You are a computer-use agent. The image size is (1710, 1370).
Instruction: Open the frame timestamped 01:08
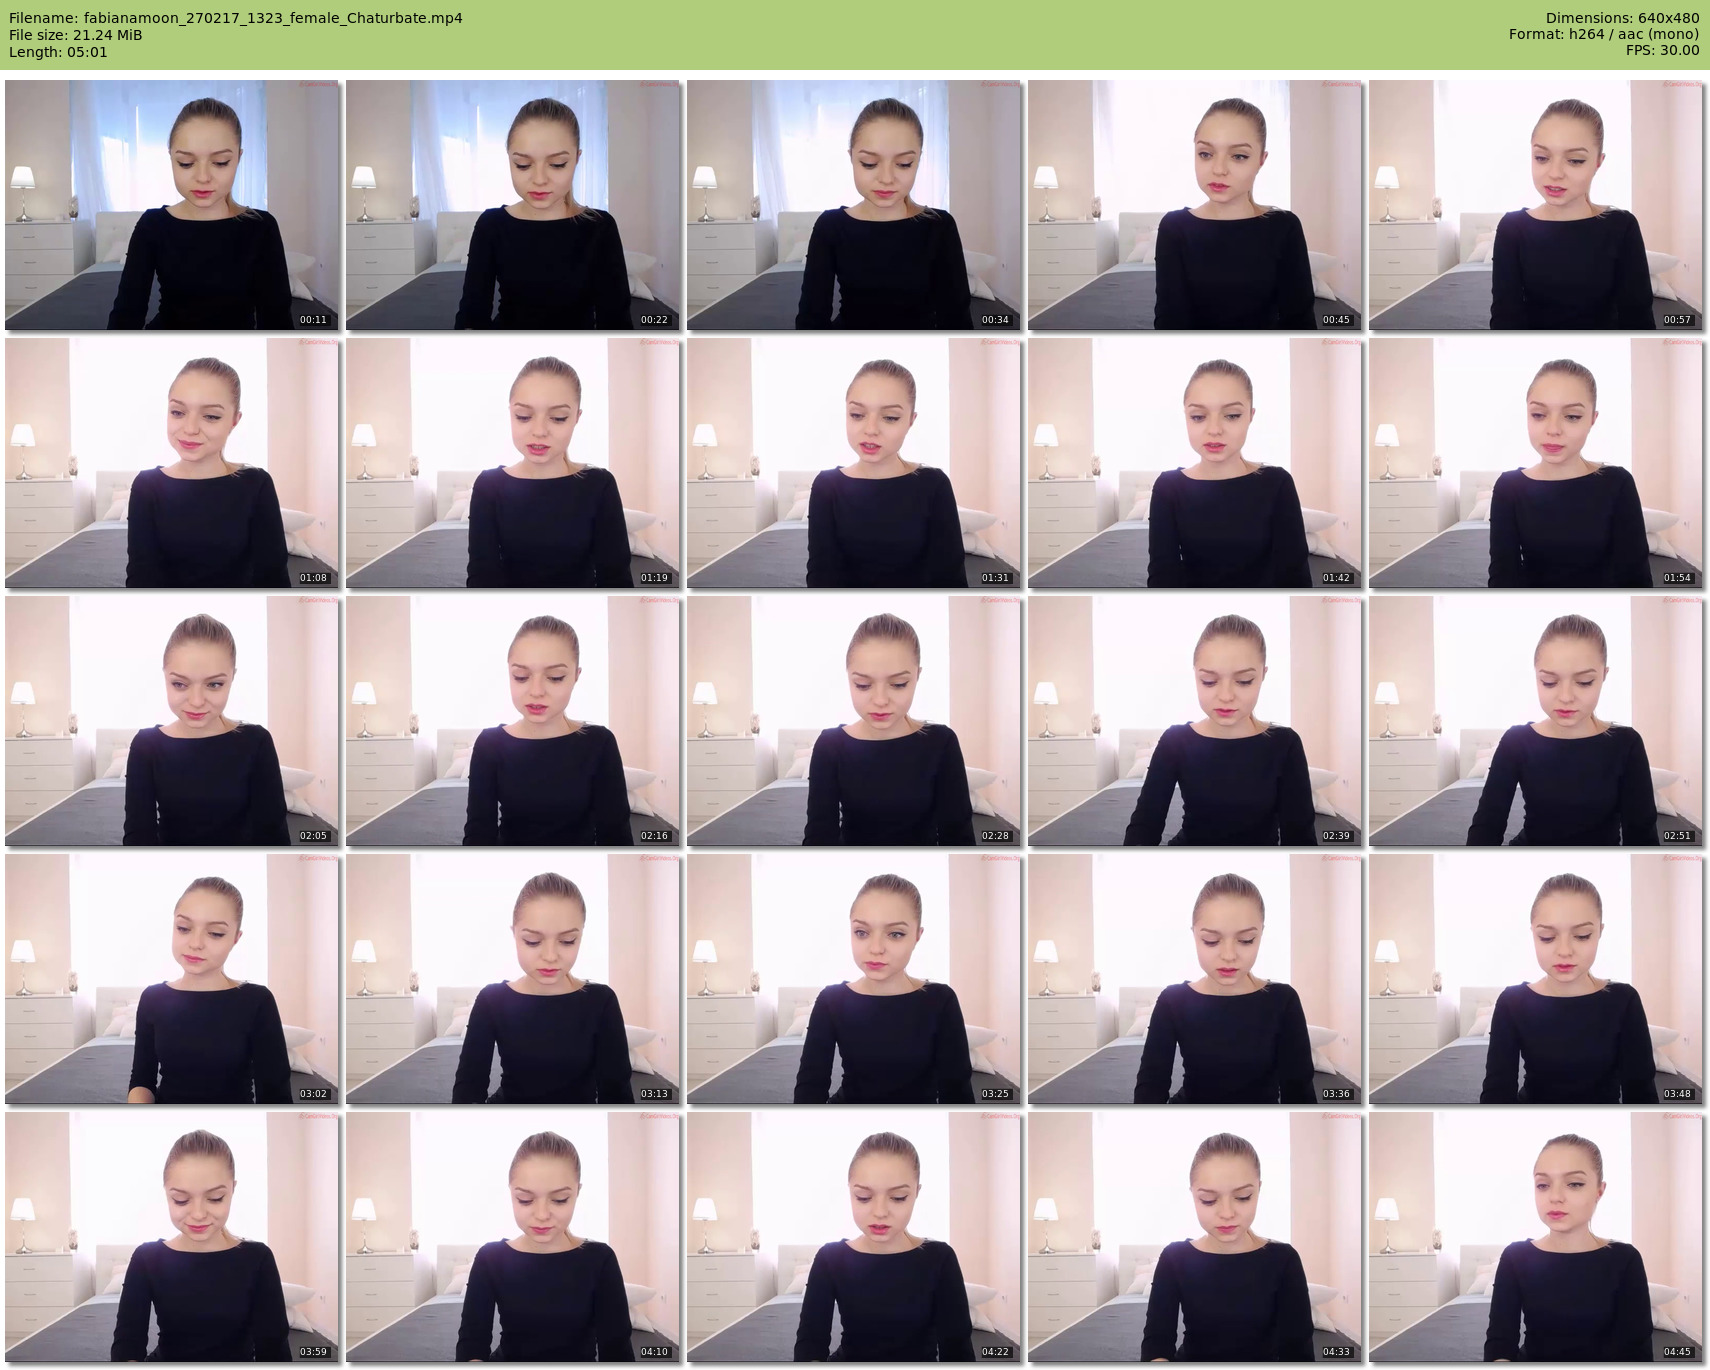coord(172,463)
